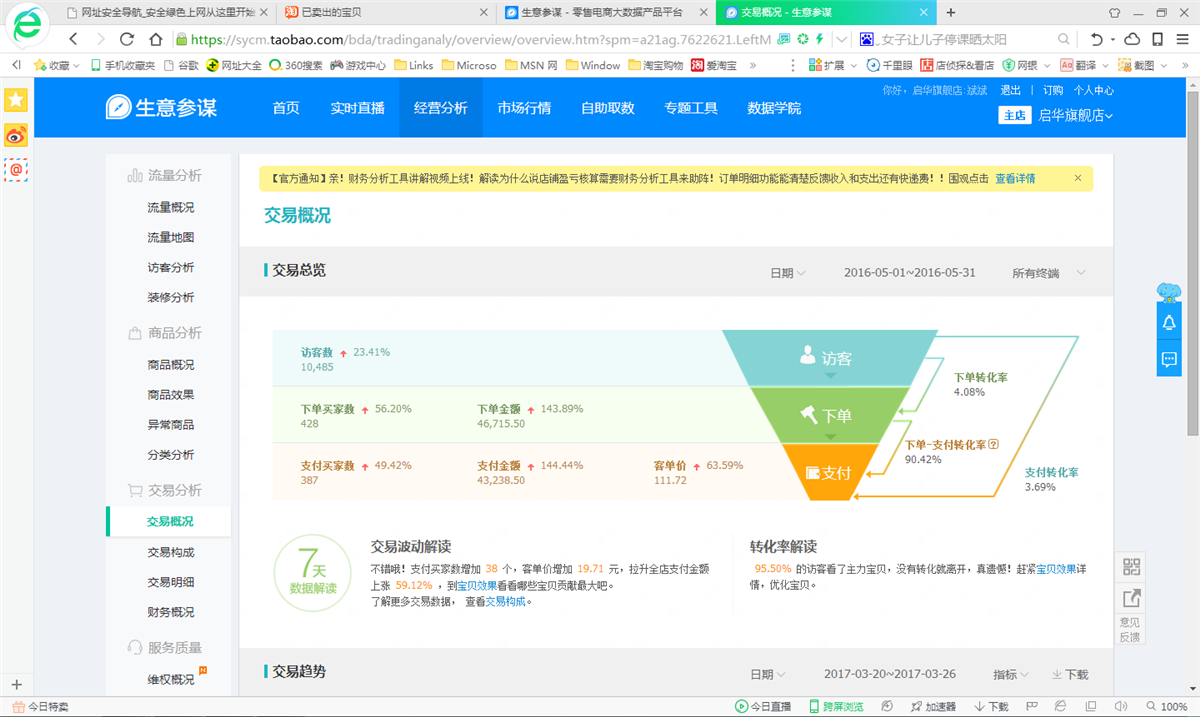Click the 退出 logout link
This screenshot has height=717, width=1200.
tap(1010, 90)
